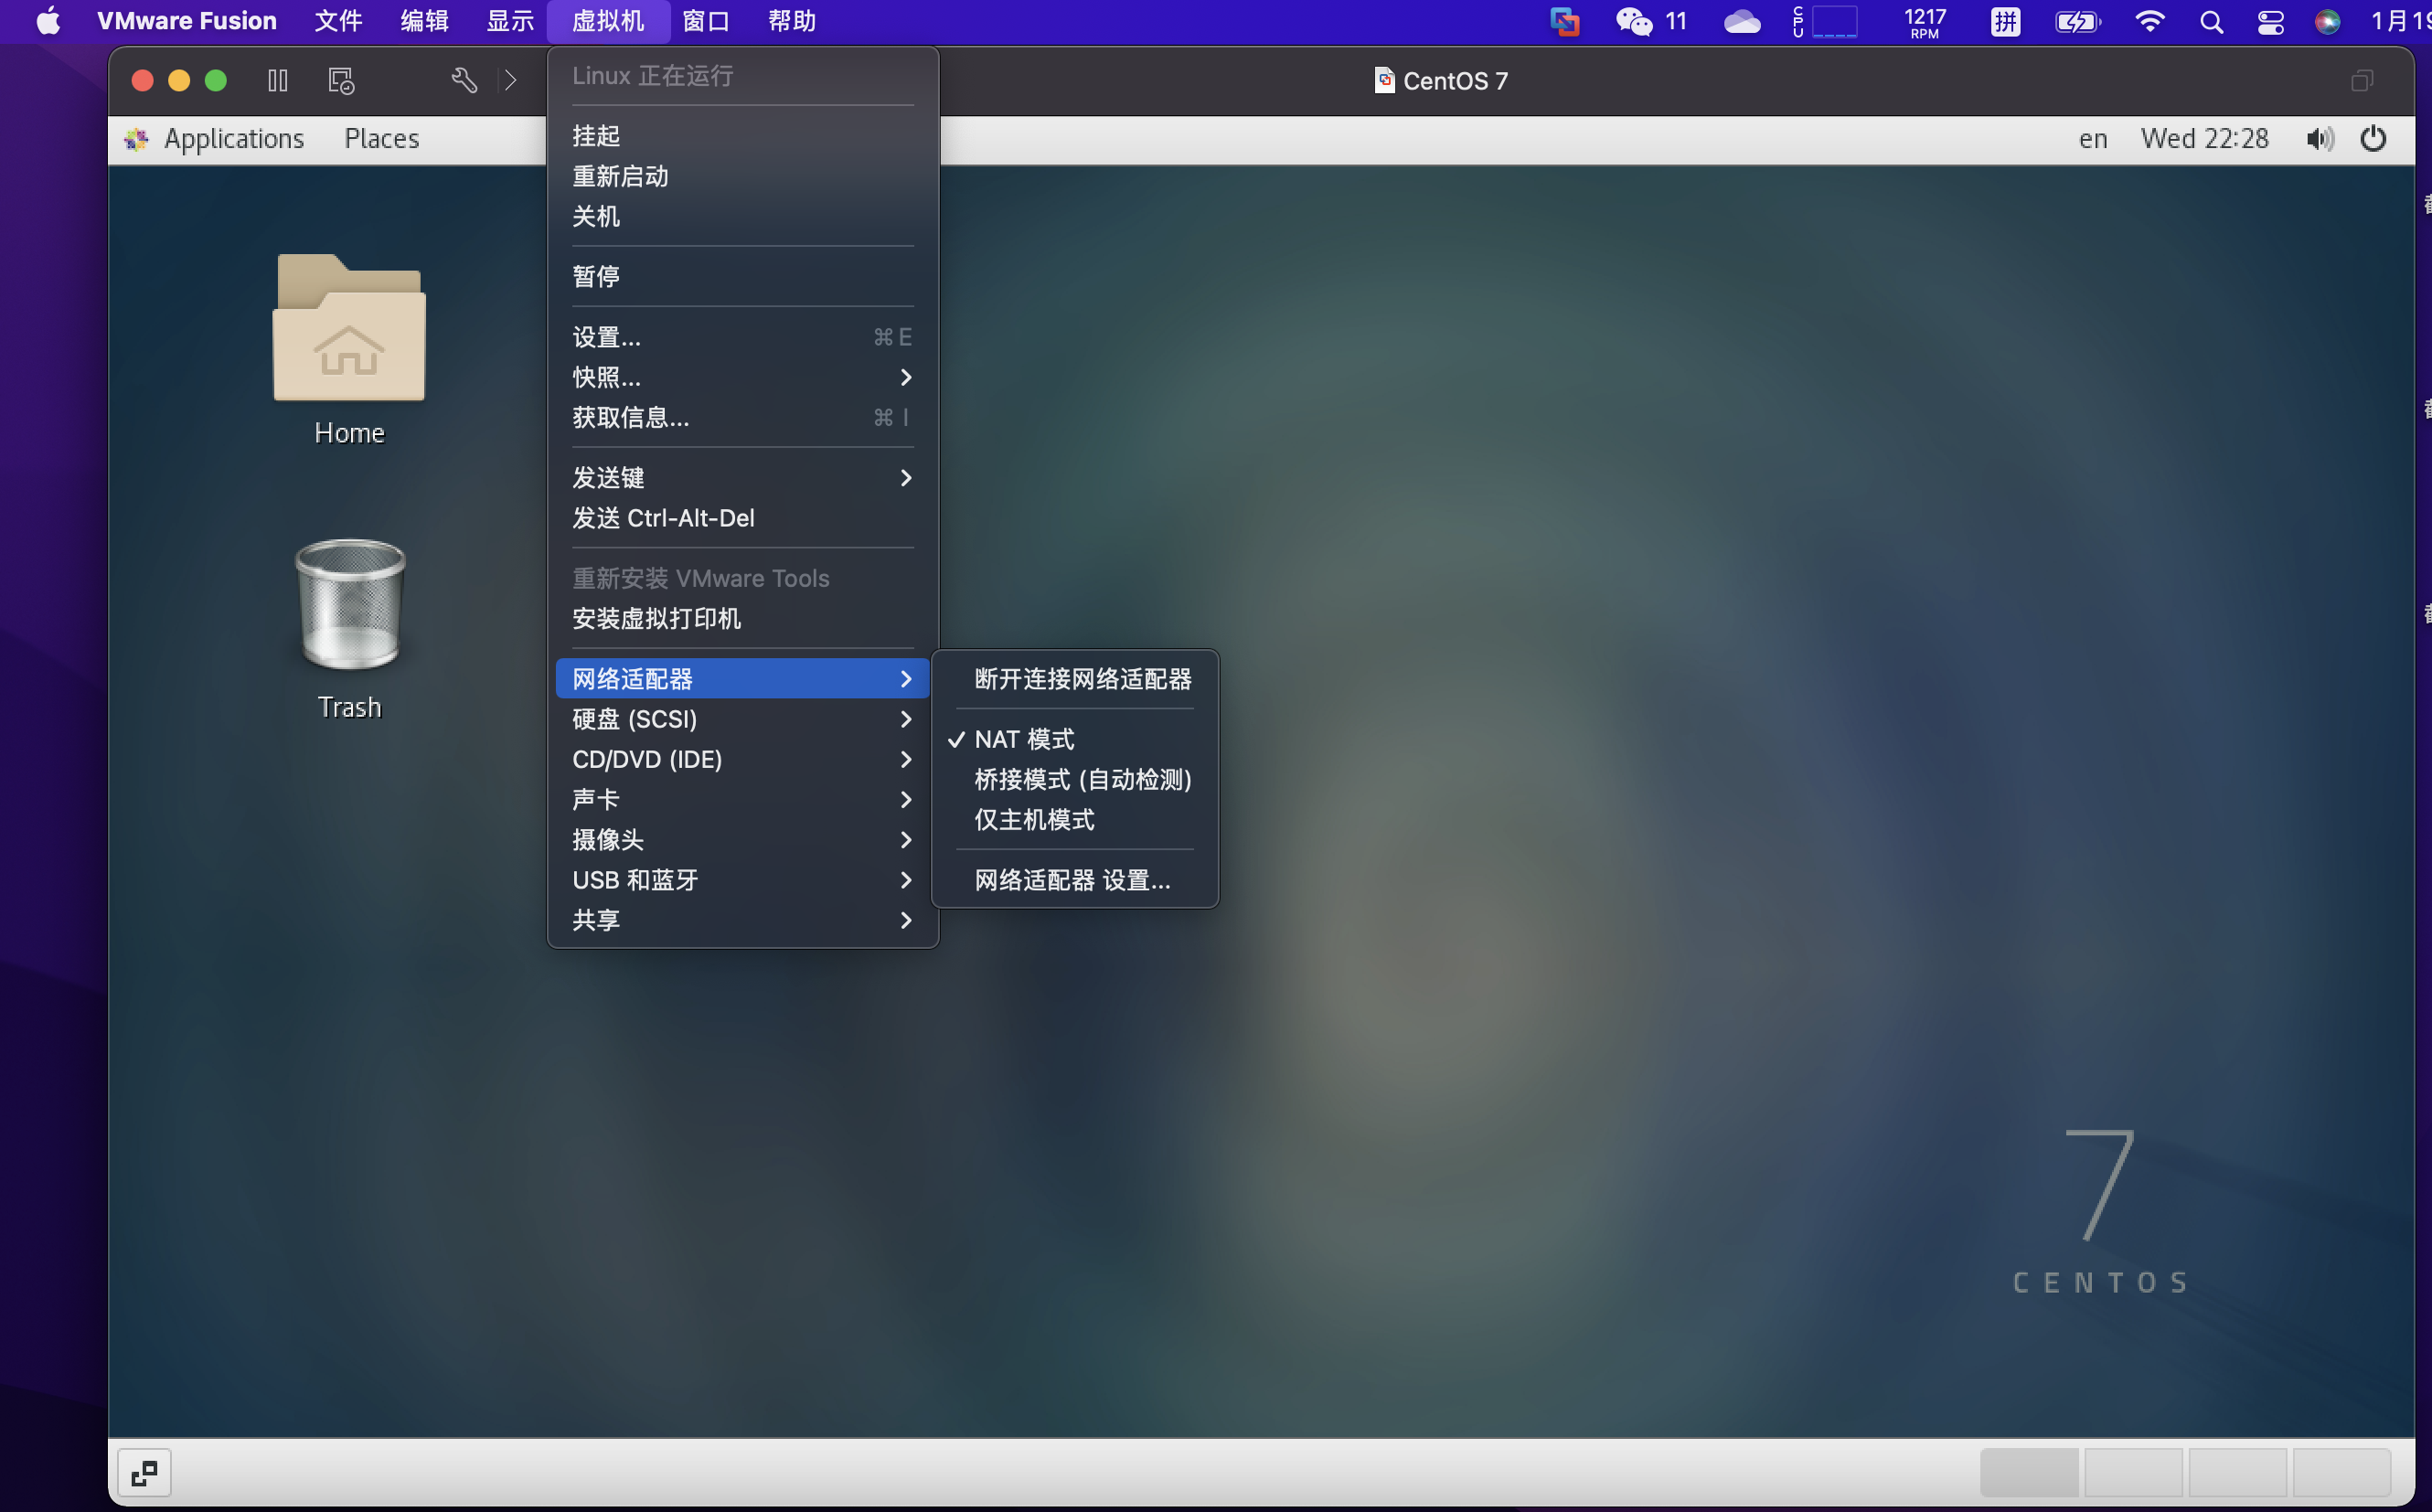Choose 挂起 from the virtual machine menu

(596, 136)
